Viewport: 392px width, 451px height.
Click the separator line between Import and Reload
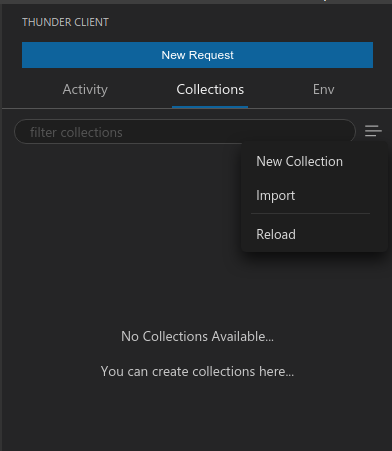310,213
